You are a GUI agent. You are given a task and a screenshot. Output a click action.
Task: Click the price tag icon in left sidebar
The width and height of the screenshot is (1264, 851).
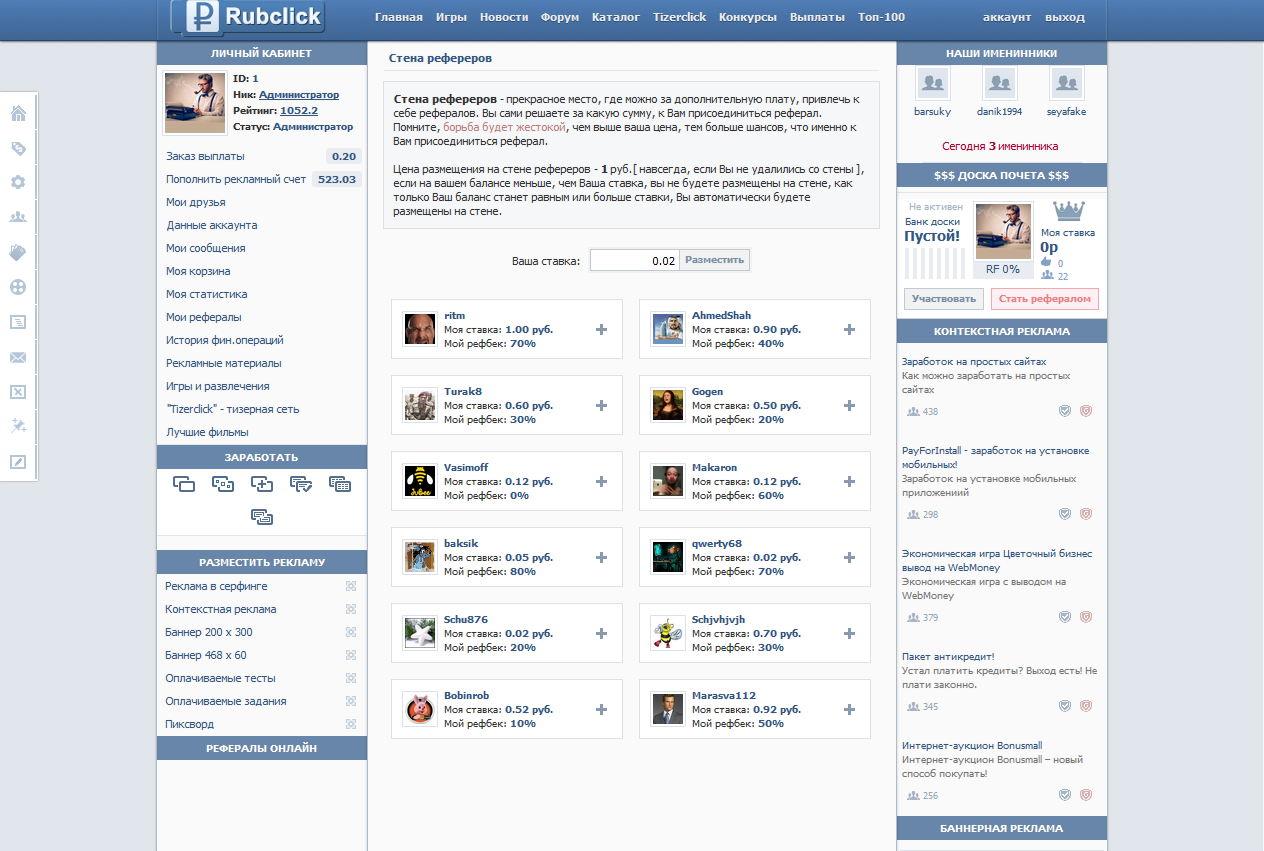pyautogui.click(x=18, y=148)
